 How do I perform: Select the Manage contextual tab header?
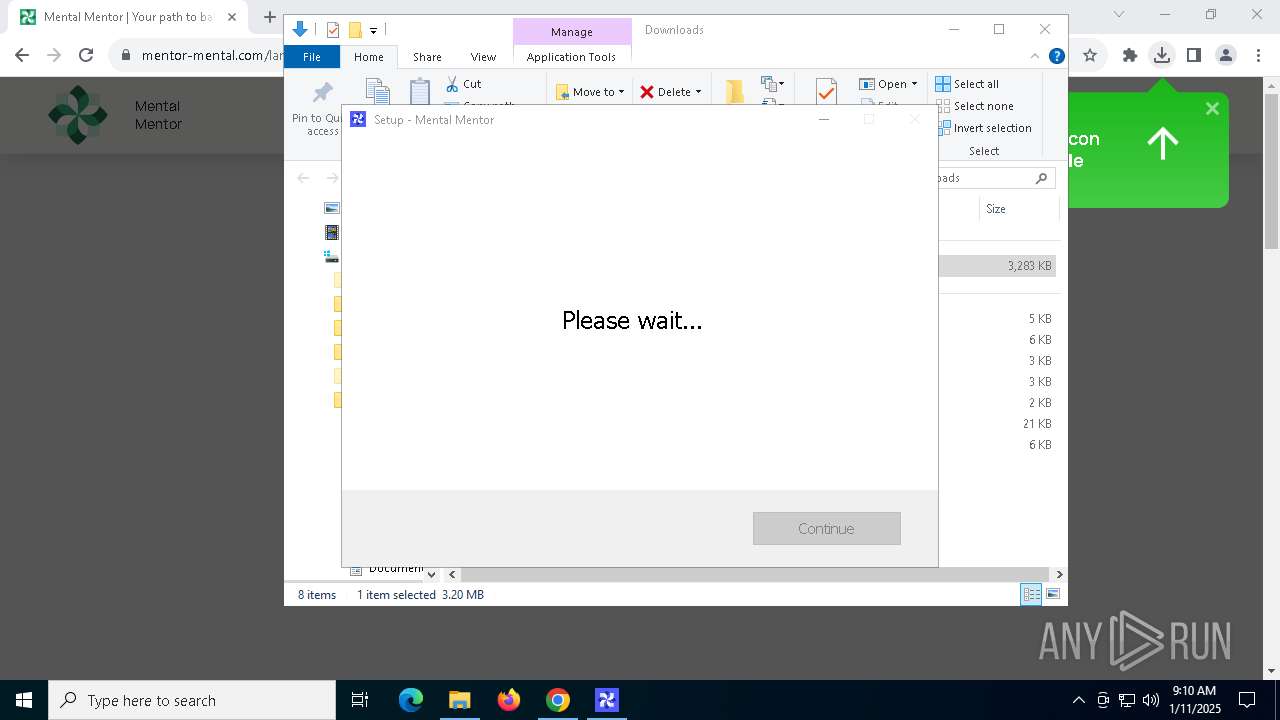coord(572,32)
